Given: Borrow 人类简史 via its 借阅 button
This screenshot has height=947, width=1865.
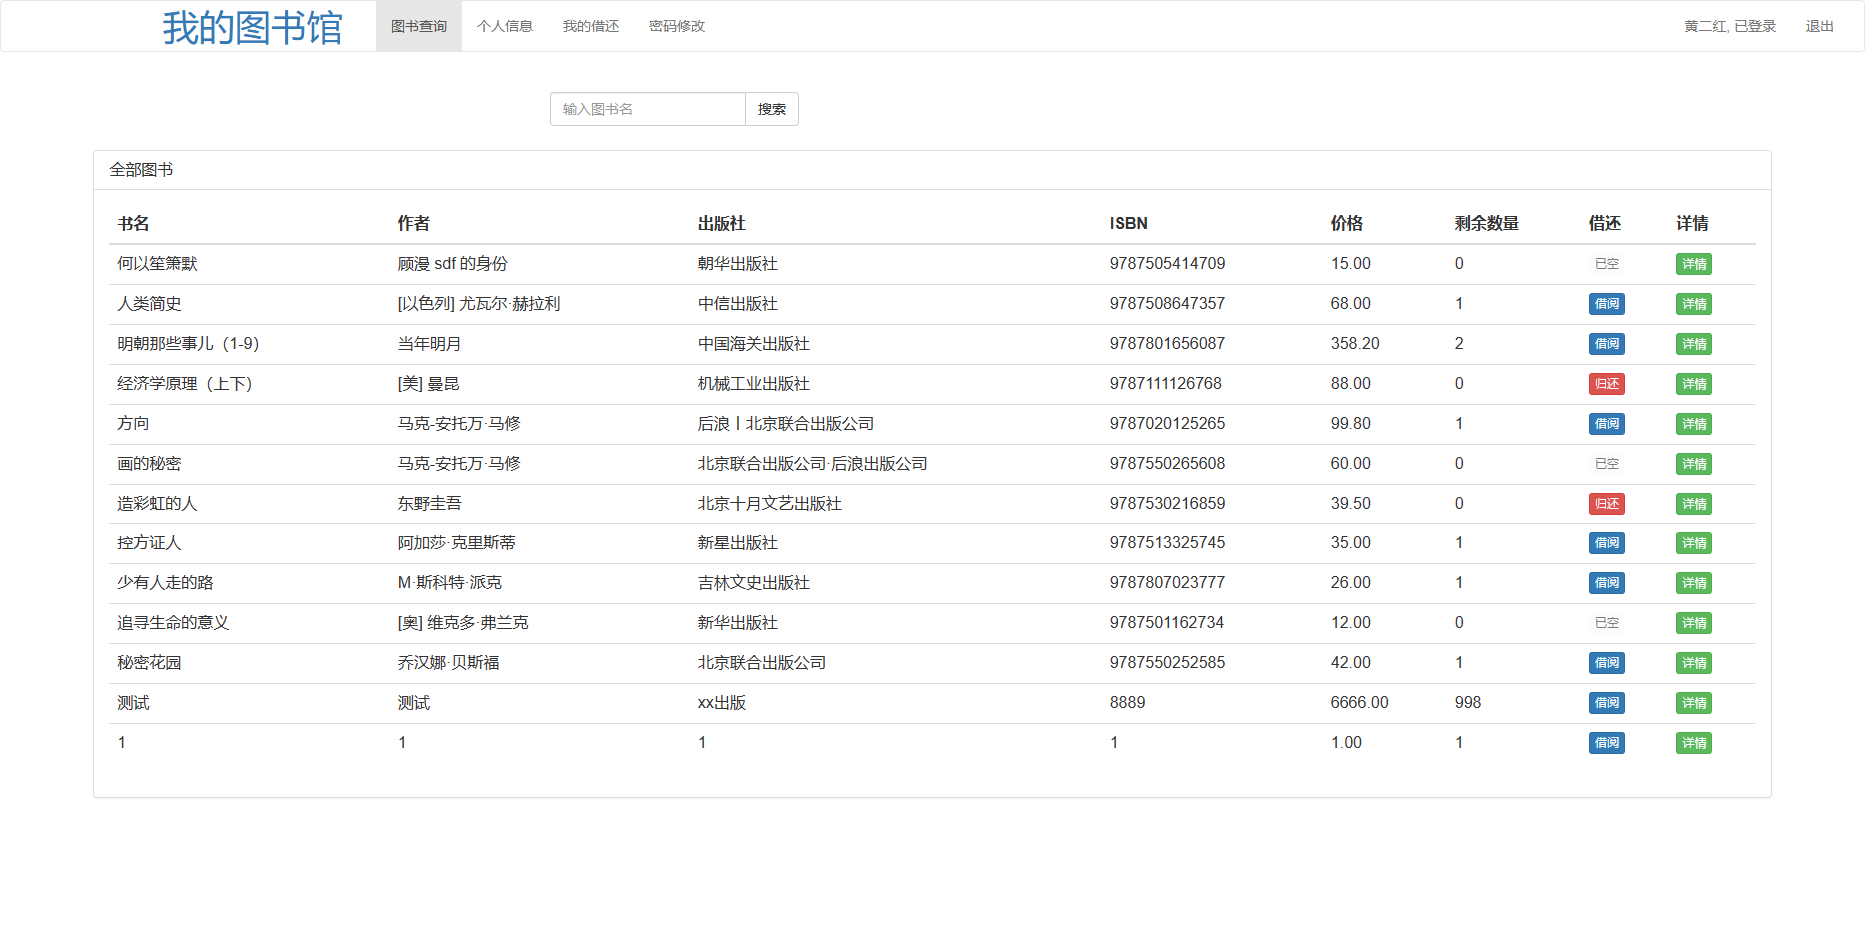Looking at the screenshot, I should click(1606, 304).
